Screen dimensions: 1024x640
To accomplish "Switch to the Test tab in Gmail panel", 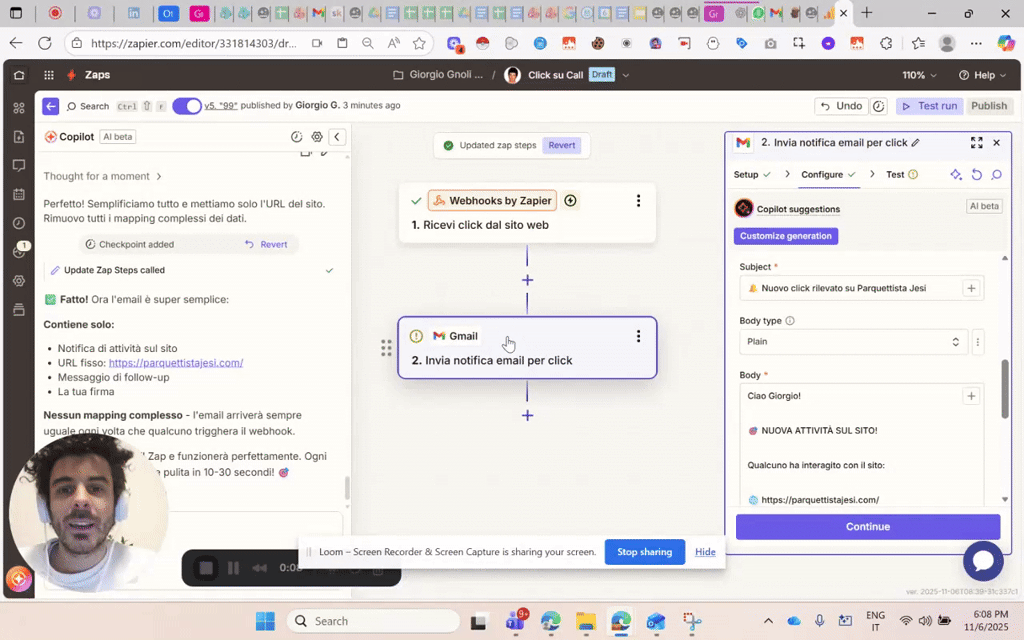I will coord(897,174).
